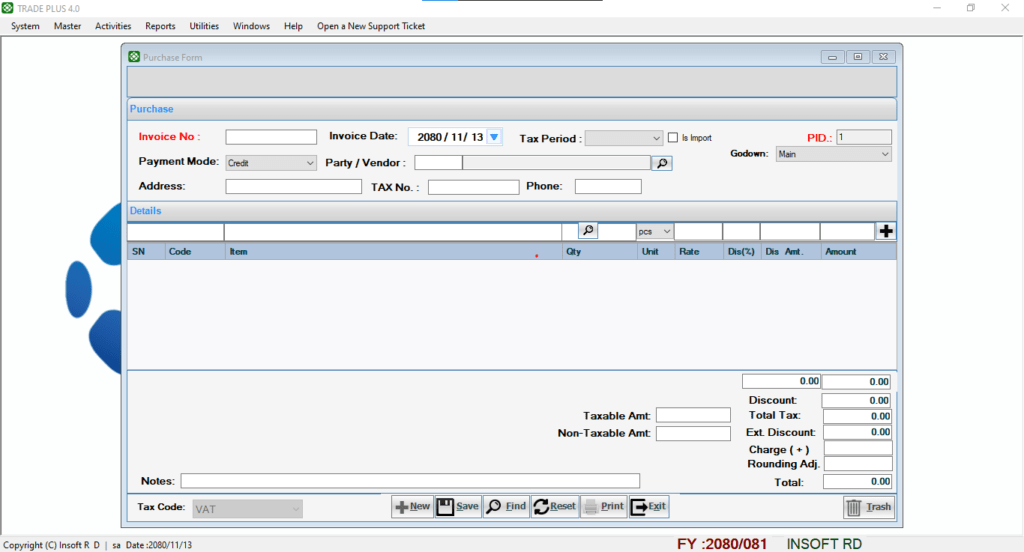Open the Reports menu
This screenshot has height=552, width=1024.
[x=160, y=26]
